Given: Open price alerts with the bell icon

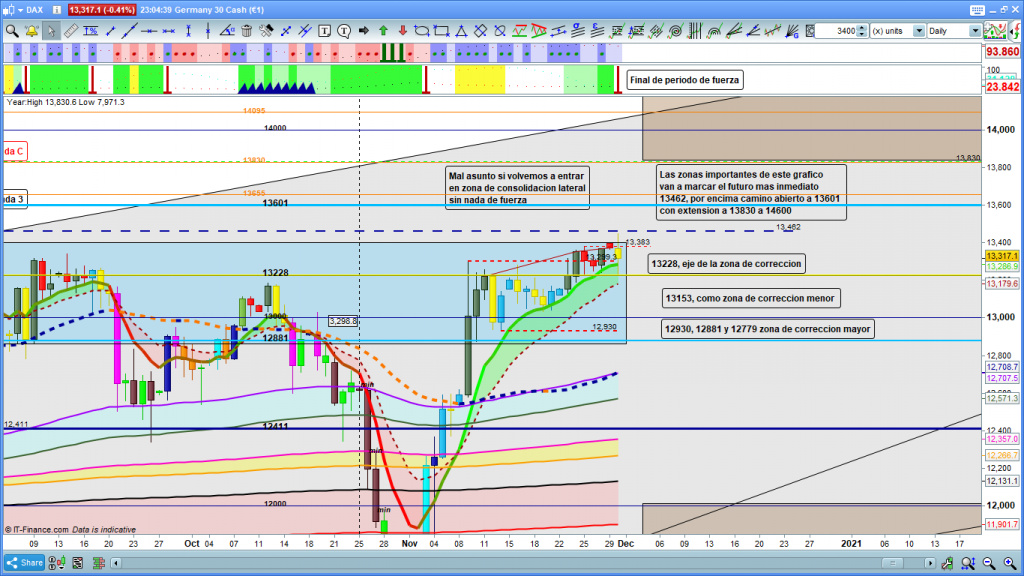Looking at the screenshot, I should point(31,31).
